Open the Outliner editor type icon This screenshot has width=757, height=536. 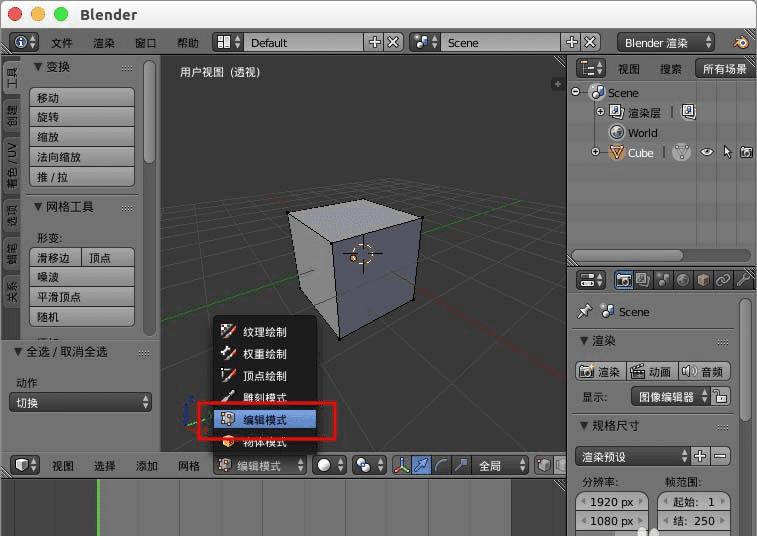(x=590, y=69)
